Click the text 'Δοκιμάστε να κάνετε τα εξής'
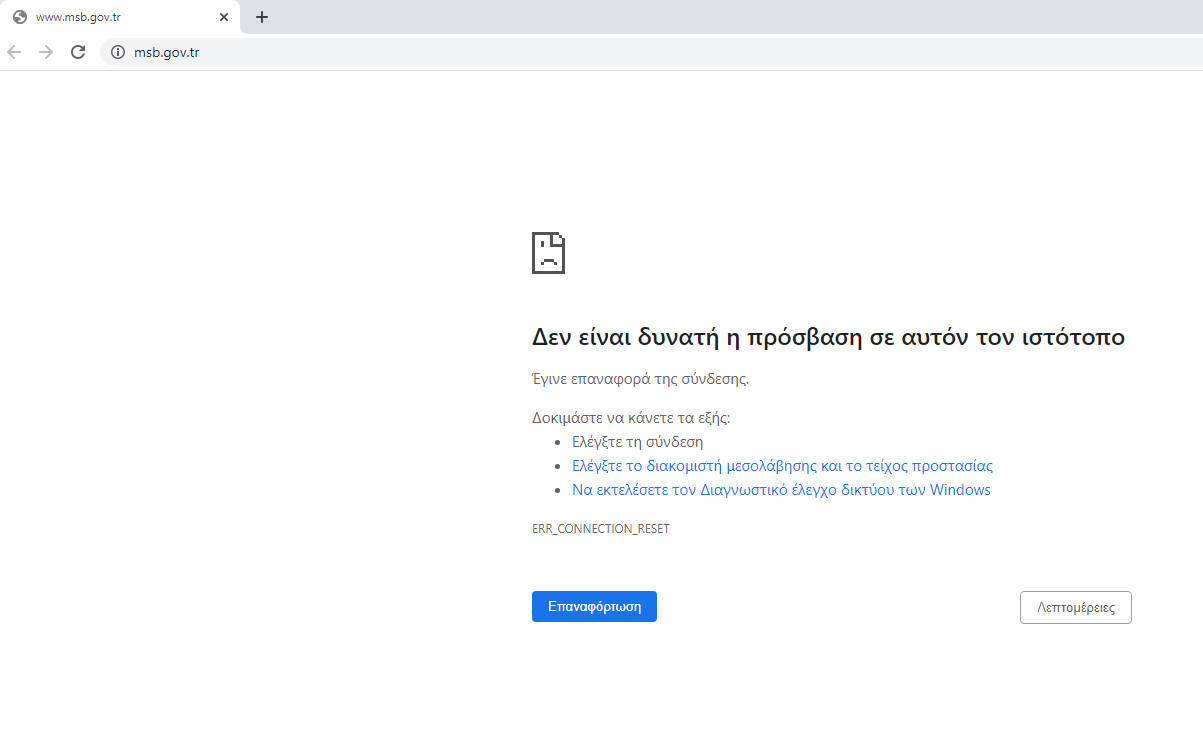 [x=631, y=418]
